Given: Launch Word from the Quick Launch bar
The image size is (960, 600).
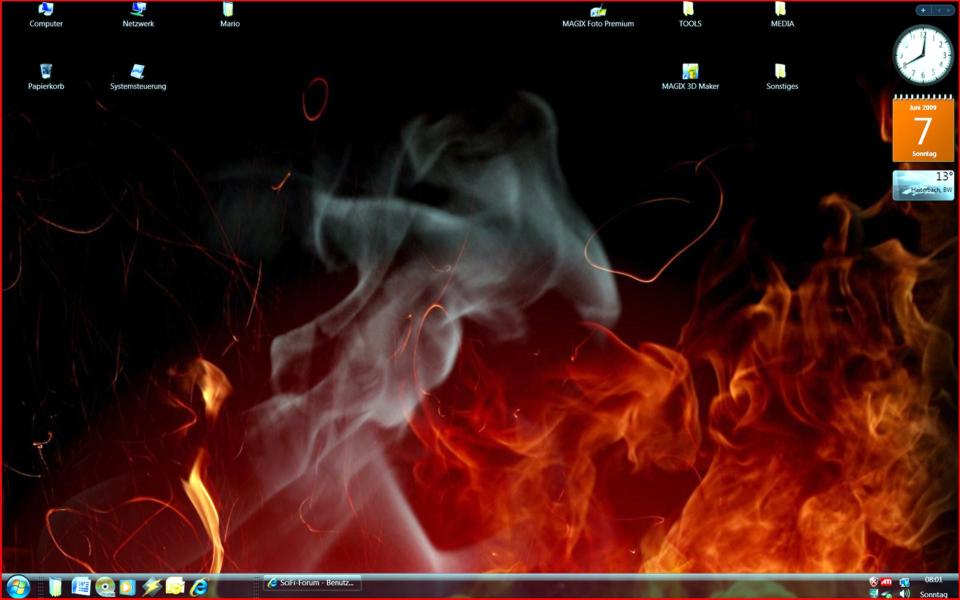Looking at the screenshot, I should (x=81, y=586).
